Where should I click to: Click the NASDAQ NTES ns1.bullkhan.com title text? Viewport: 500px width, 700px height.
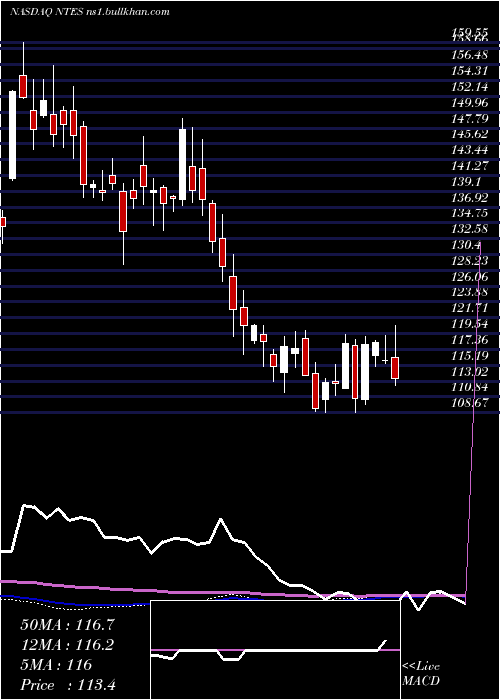coord(89,12)
